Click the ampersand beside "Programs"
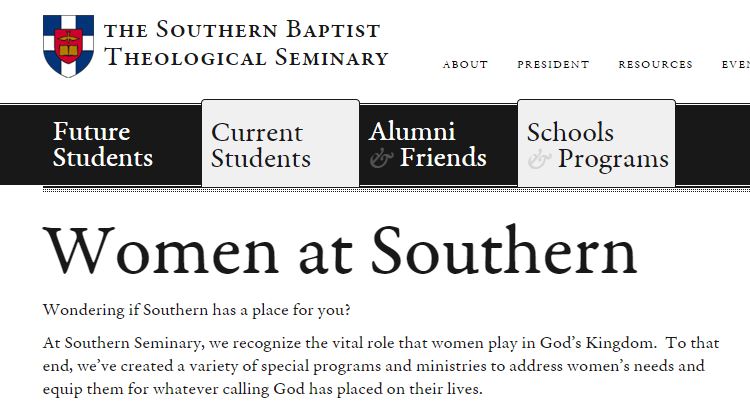 tap(539, 159)
